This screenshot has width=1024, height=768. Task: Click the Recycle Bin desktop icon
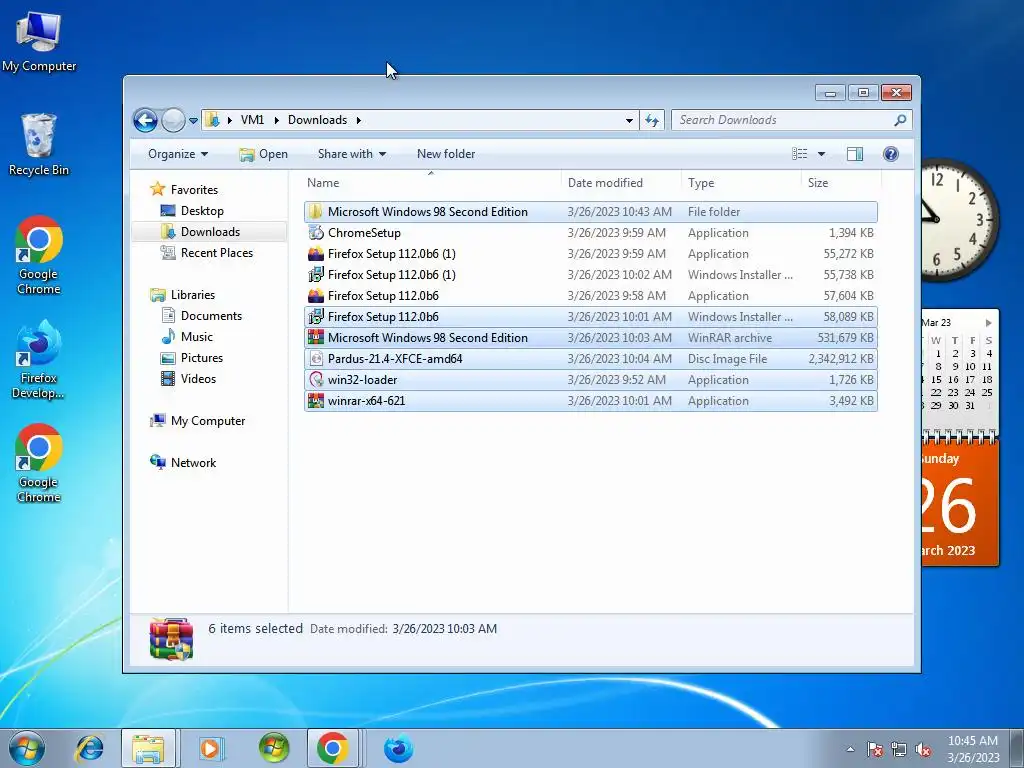point(39,145)
